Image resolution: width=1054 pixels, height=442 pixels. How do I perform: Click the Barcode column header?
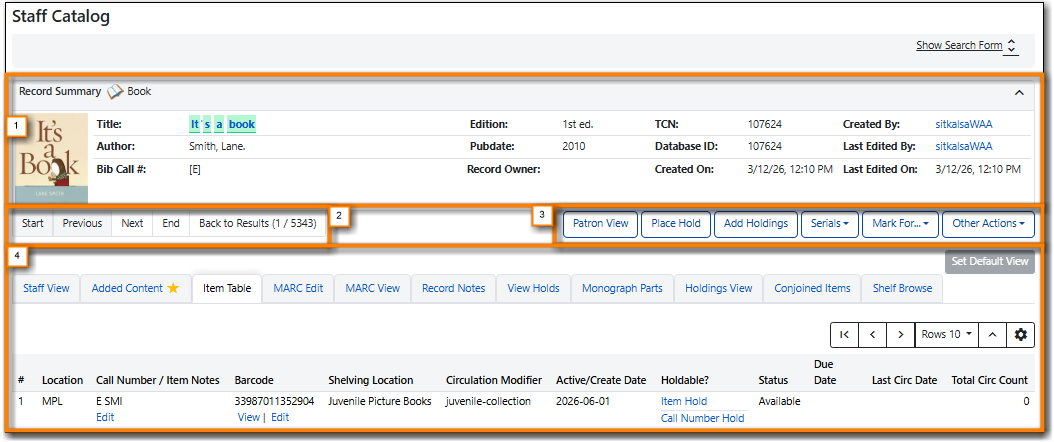(x=254, y=380)
